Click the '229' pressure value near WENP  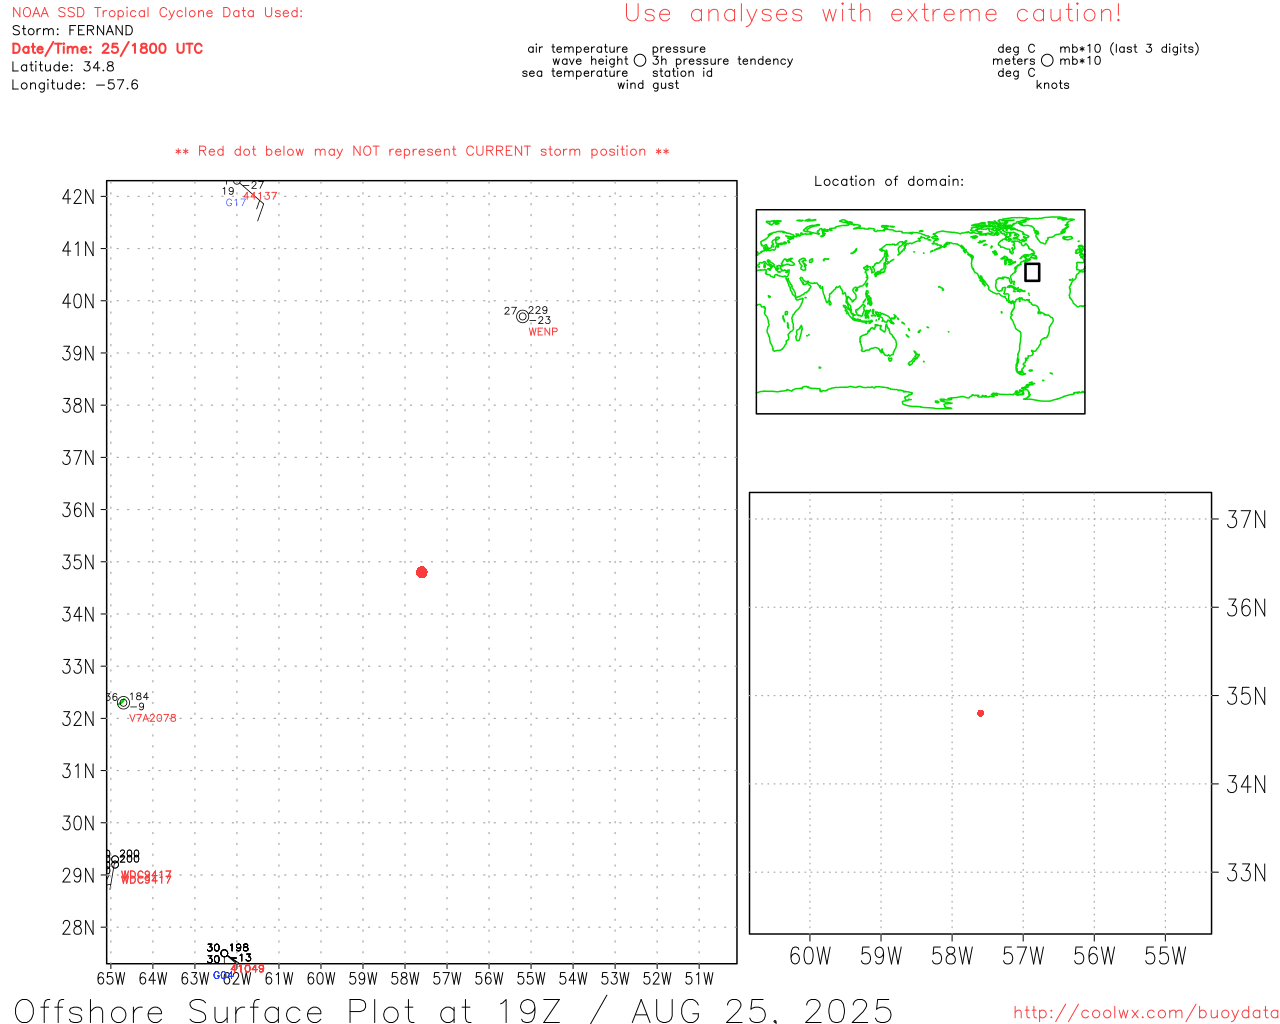538,311
